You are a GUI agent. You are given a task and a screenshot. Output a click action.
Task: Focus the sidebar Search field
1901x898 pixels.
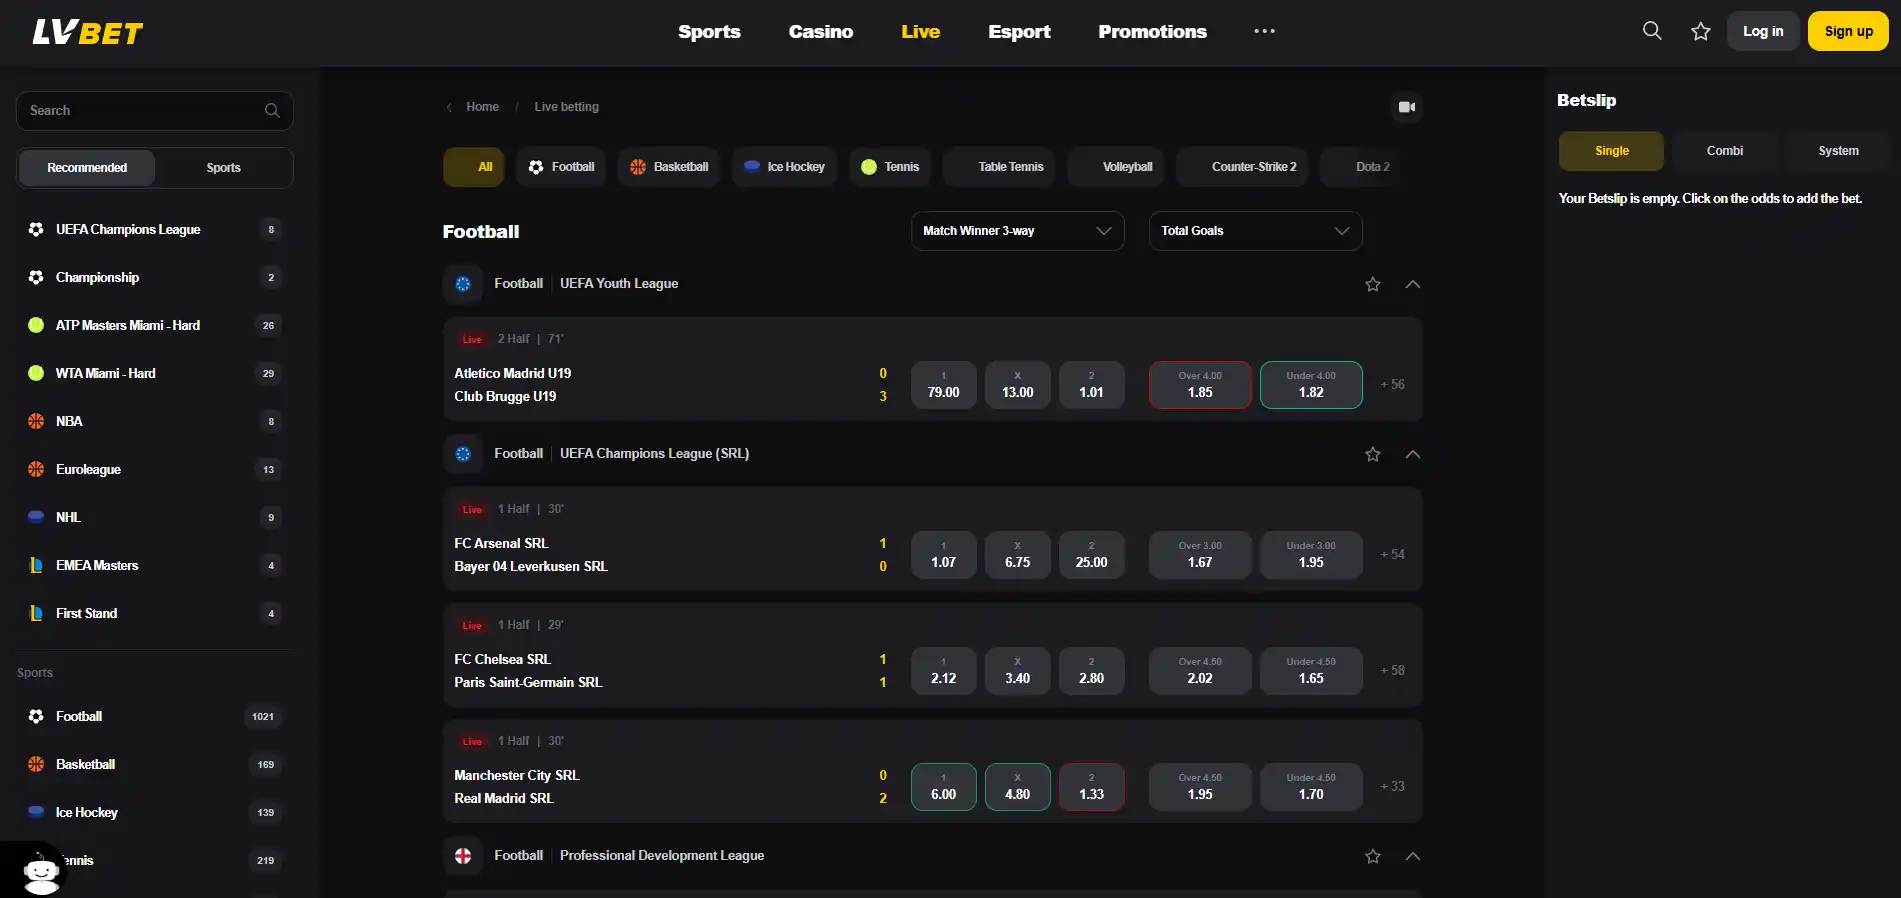click(154, 111)
